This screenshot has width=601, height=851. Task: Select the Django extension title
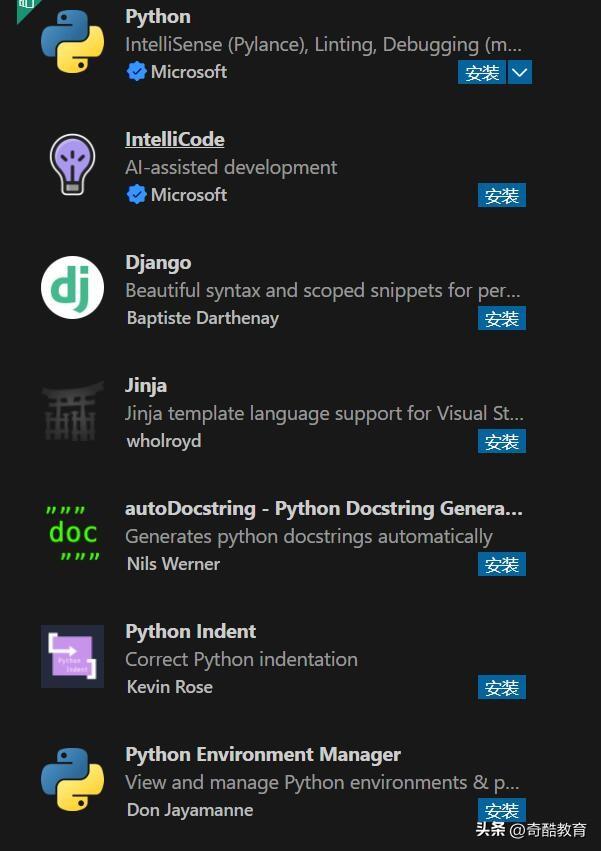click(x=158, y=263)
